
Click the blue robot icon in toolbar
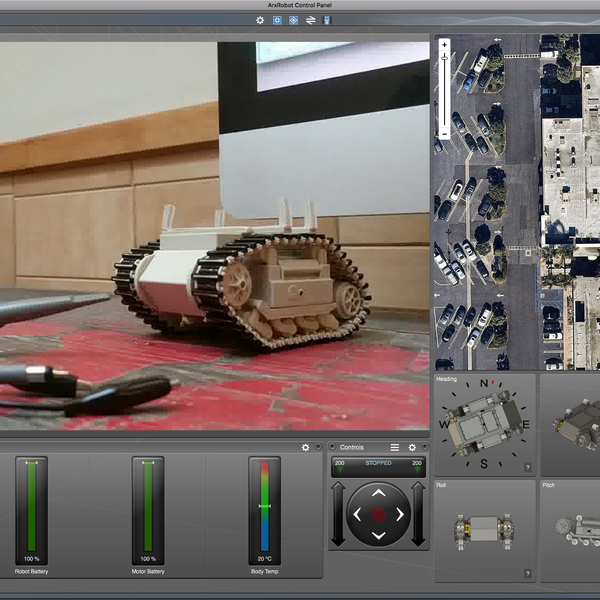(326, 19)
